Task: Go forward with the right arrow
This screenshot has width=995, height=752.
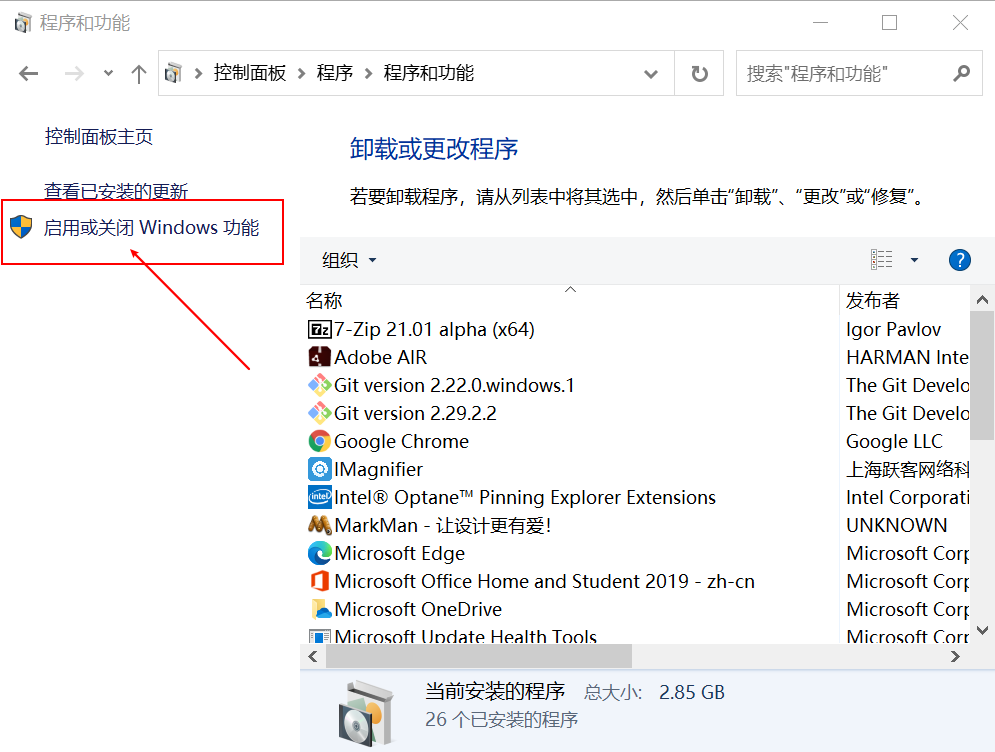Action: coord(74,74)
